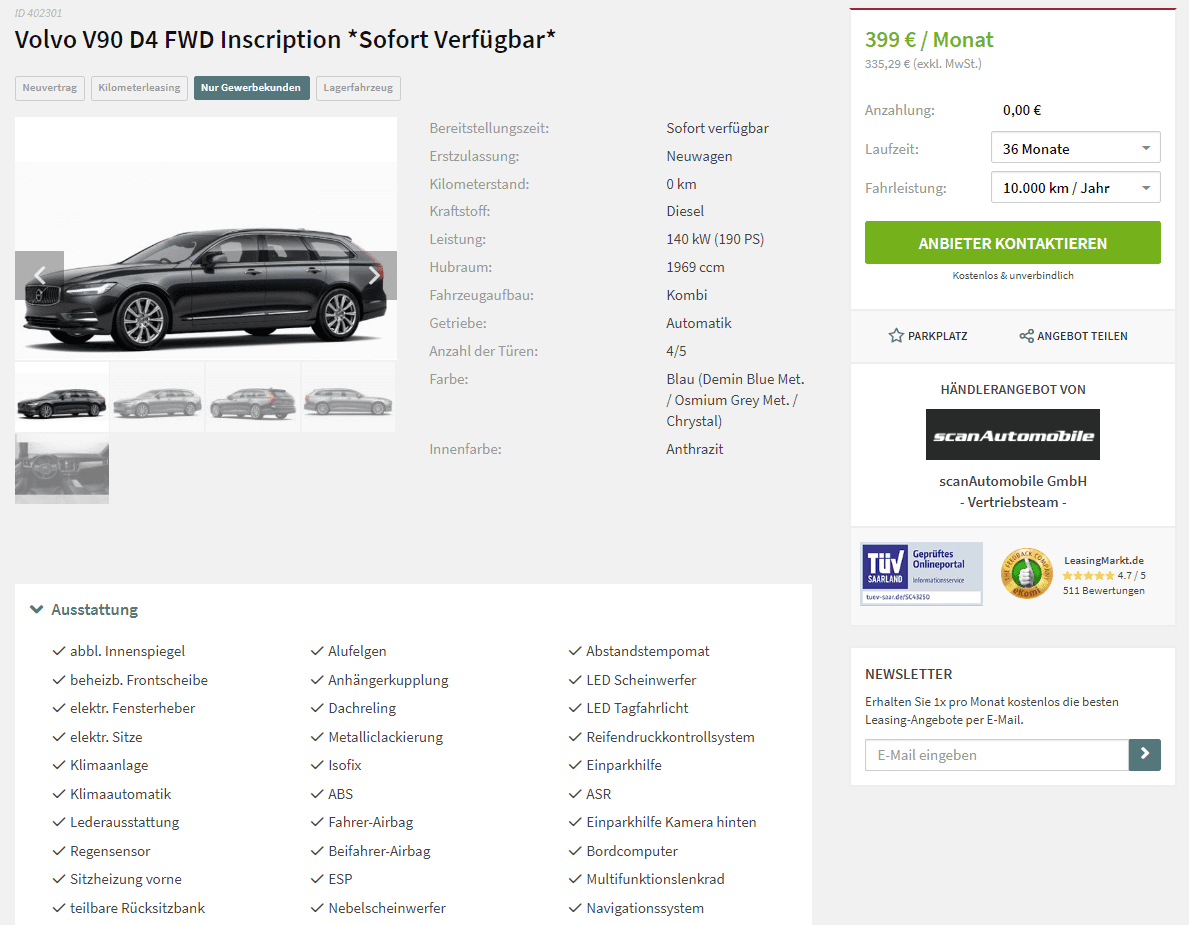
Task: Toggle the Neuvertrag filter tag
Action: [x=50, y=88]
